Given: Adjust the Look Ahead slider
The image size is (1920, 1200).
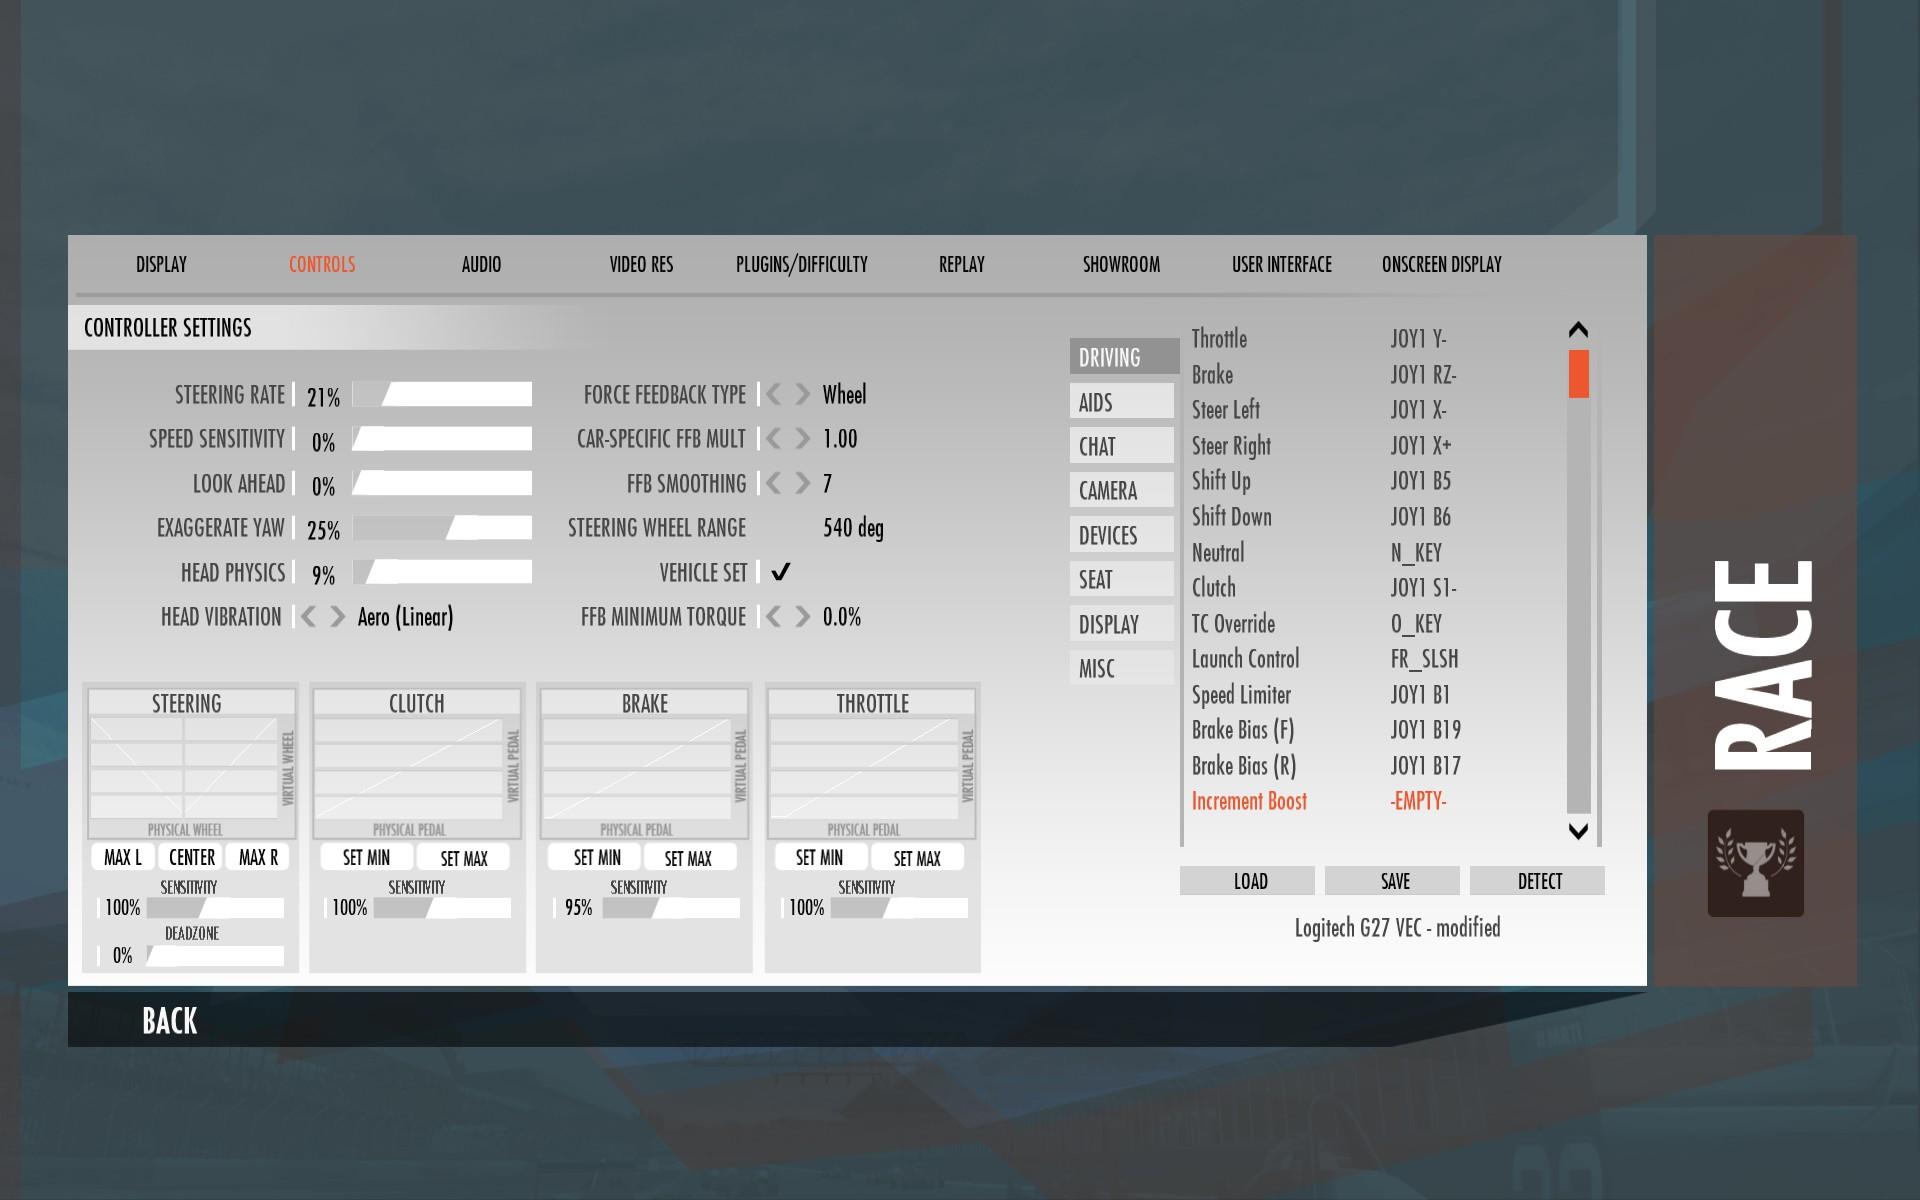Looking at the screenshot, I should tap(443, 483).
